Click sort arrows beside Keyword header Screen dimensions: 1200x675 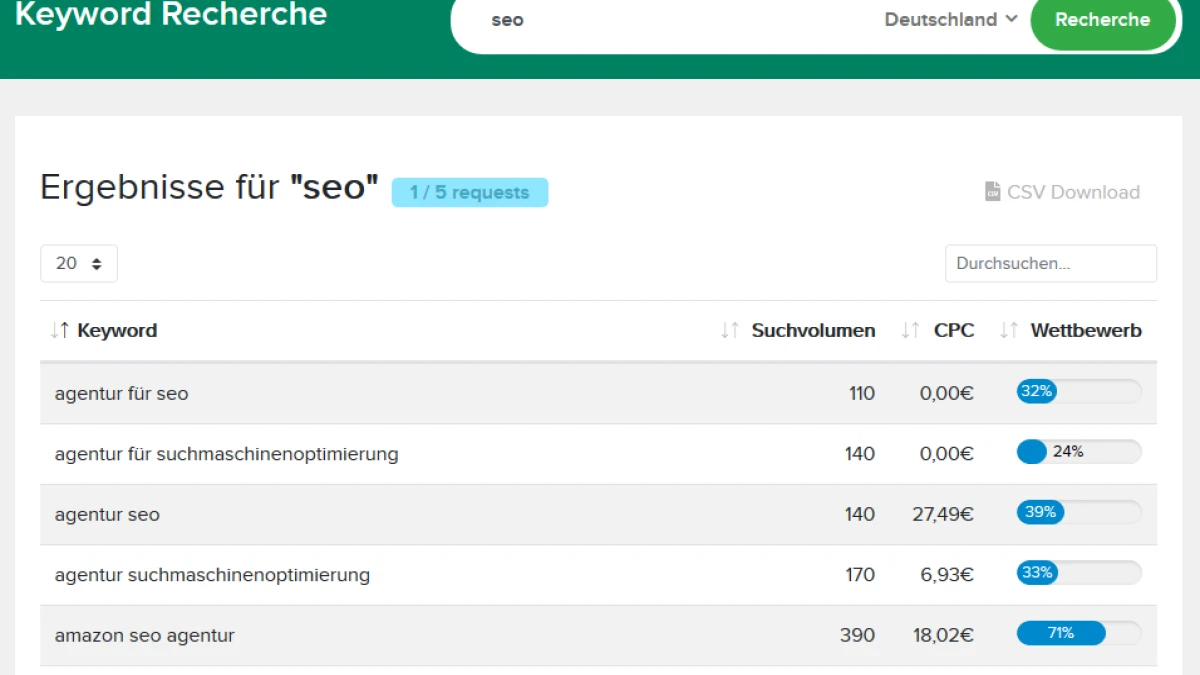point(60,330)
